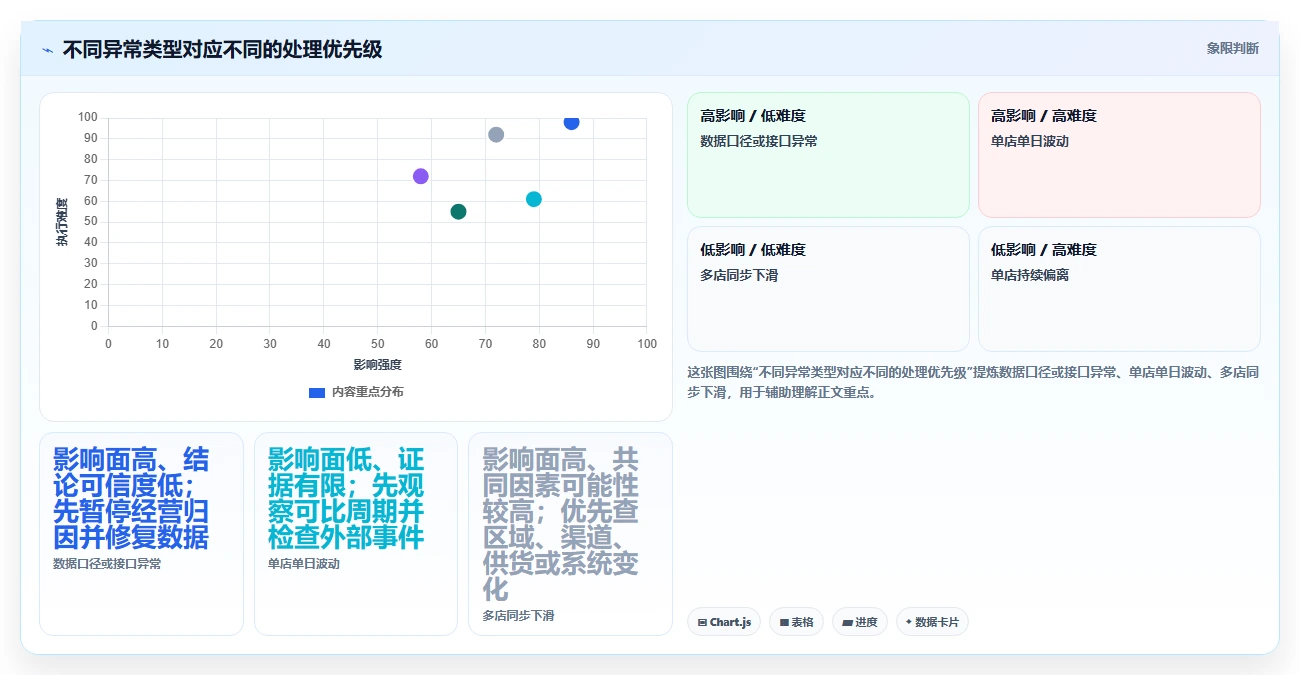1300x675 pixels.
Task: Click the 执行难度 y-axis title
Action: 62,222
